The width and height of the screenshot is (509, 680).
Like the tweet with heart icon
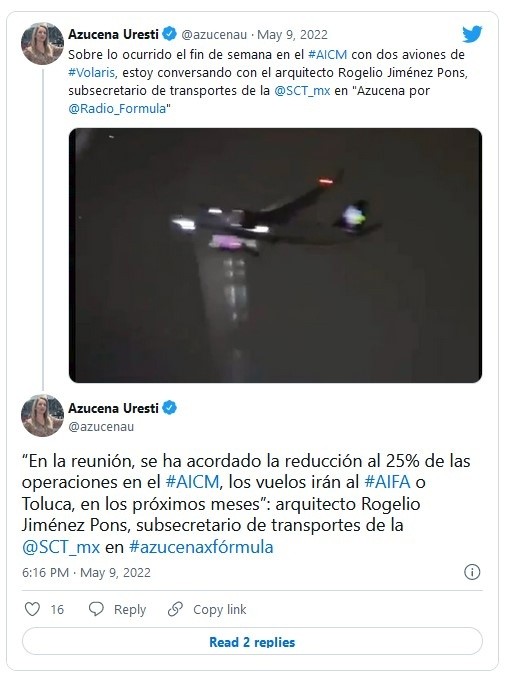click(32, 609)
